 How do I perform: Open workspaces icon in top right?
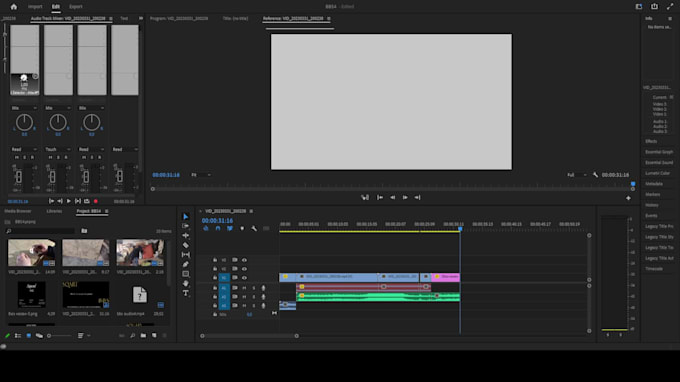click(x=639, y=7)
